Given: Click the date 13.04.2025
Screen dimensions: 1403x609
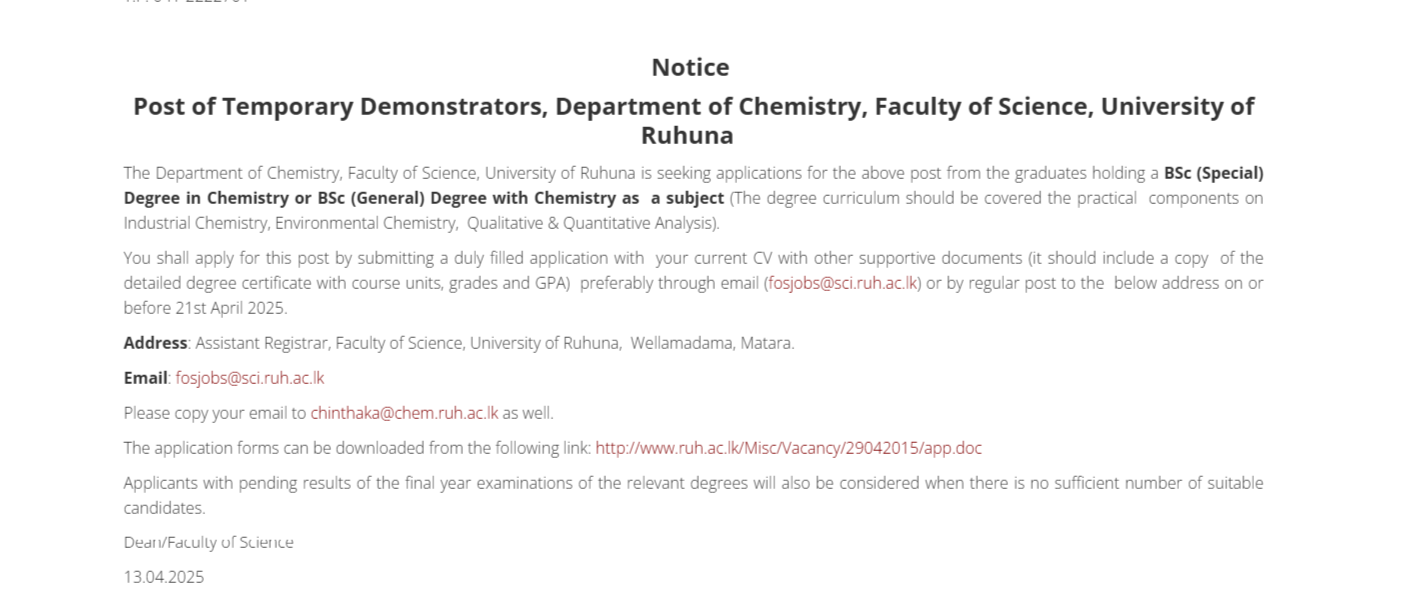Looking at the screenshot, I should point(164,577).
